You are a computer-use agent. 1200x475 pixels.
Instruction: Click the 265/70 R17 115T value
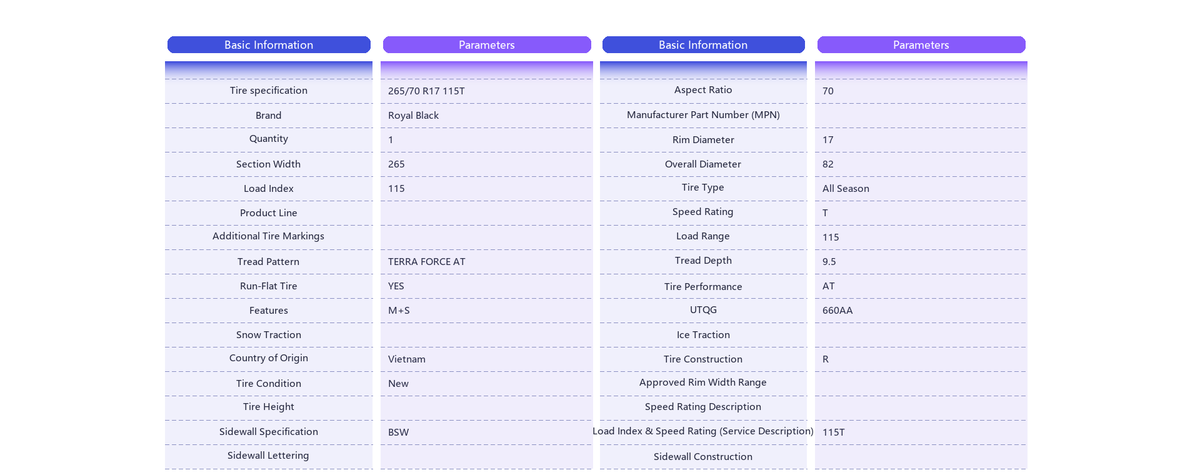[x=426, y=91]
